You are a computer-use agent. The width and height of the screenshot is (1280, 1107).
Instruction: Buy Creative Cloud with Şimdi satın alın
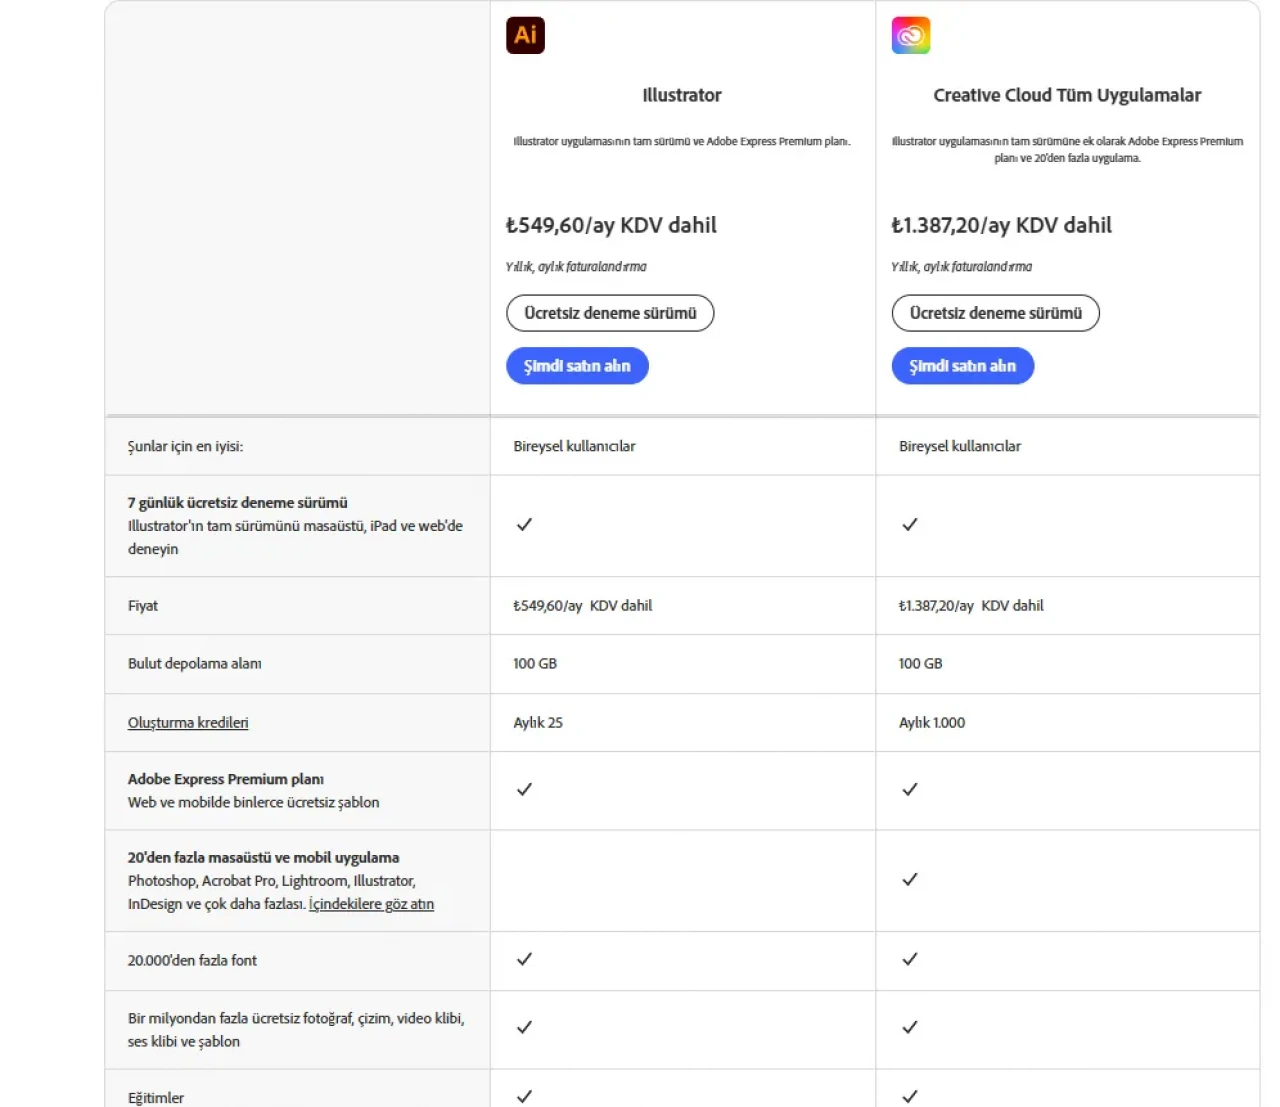pyautogui.click(x=962, y=366)
